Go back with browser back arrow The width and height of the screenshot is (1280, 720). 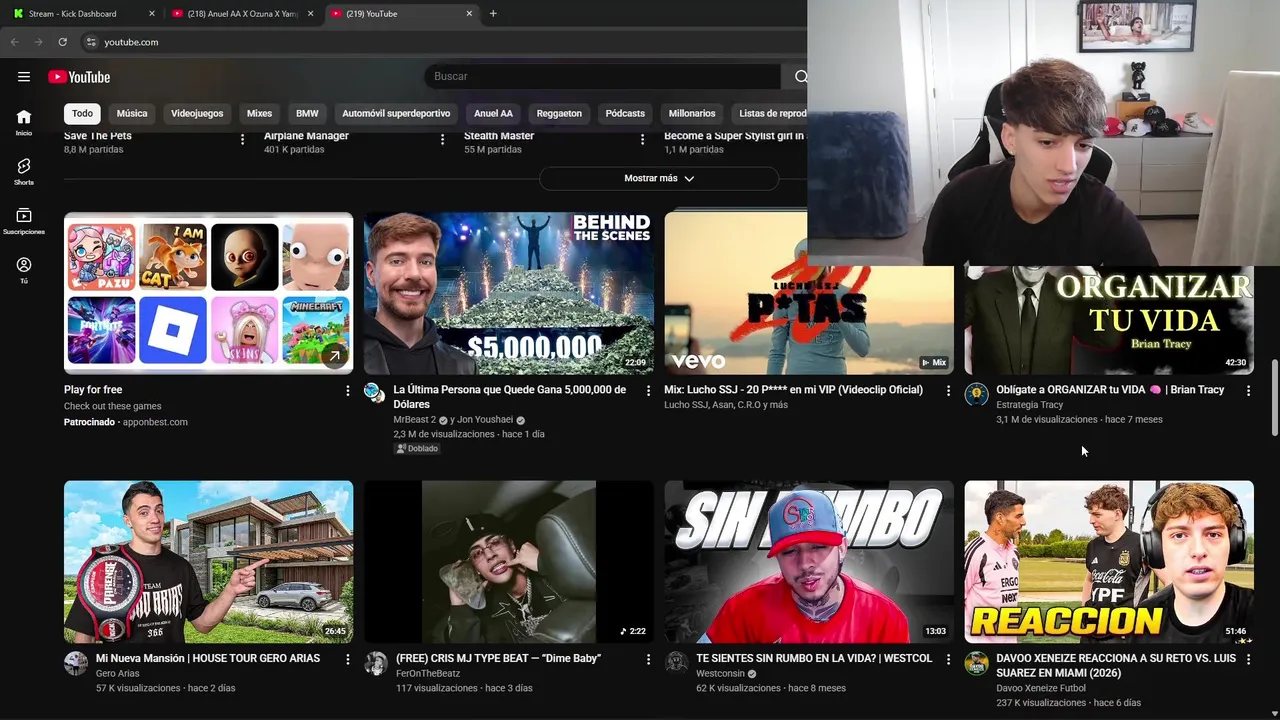[x=14, y=42]
